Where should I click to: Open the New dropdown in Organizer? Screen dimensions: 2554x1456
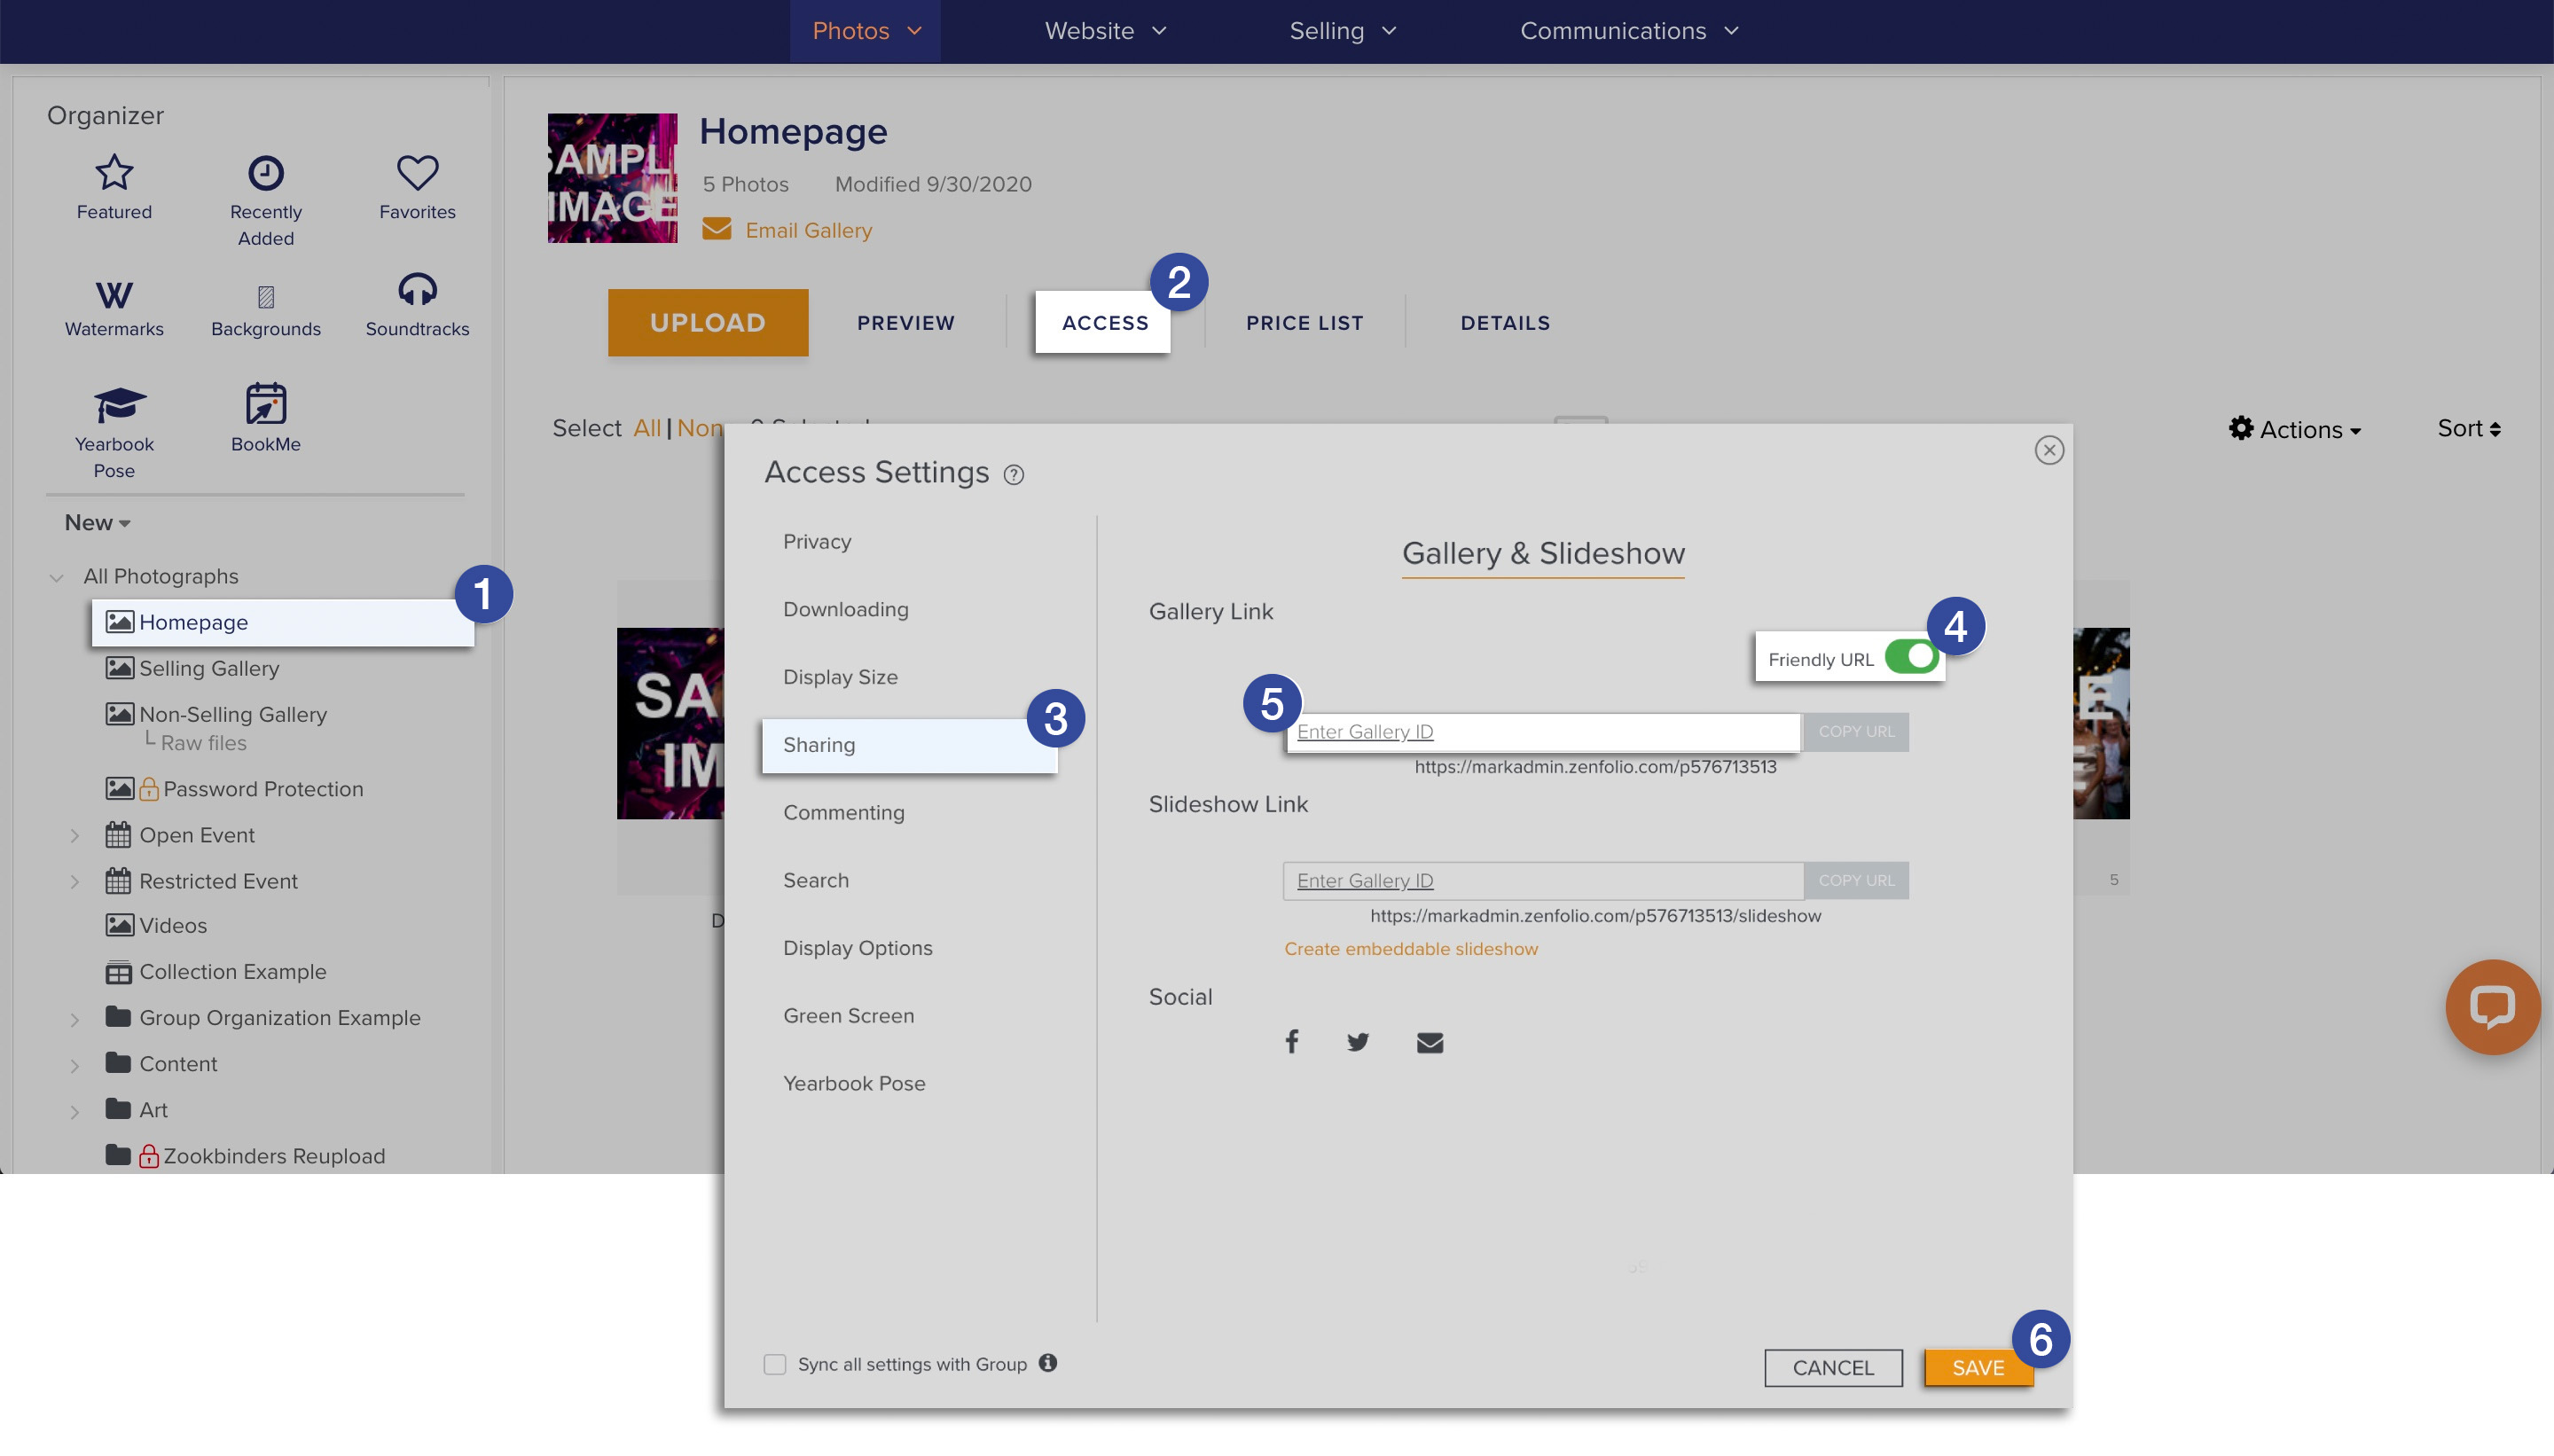[x=98, y=522]
